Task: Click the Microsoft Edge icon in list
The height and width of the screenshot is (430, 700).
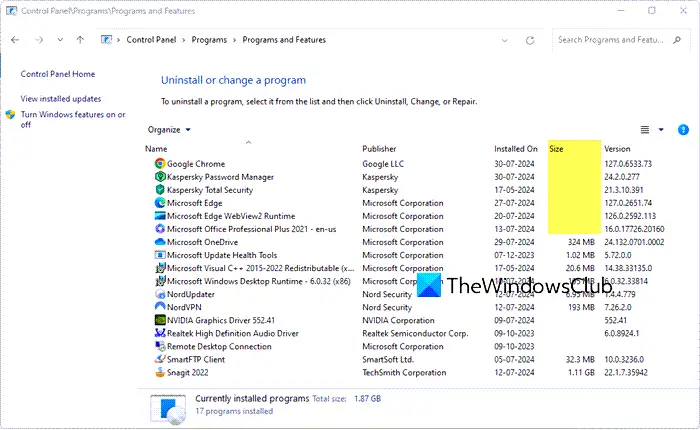Action: [x=160, y=203]
